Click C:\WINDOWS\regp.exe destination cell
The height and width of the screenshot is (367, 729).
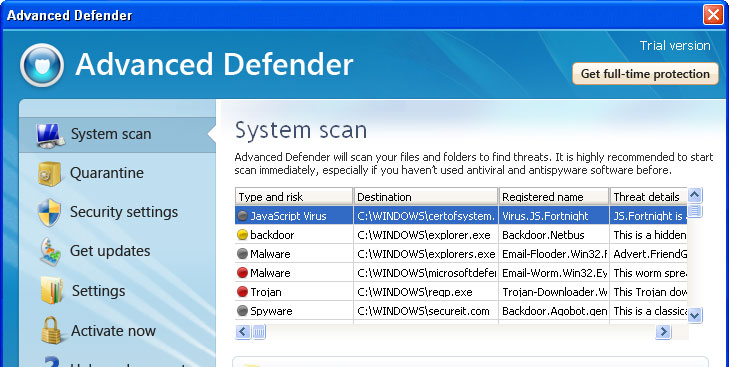click(426, 292)
